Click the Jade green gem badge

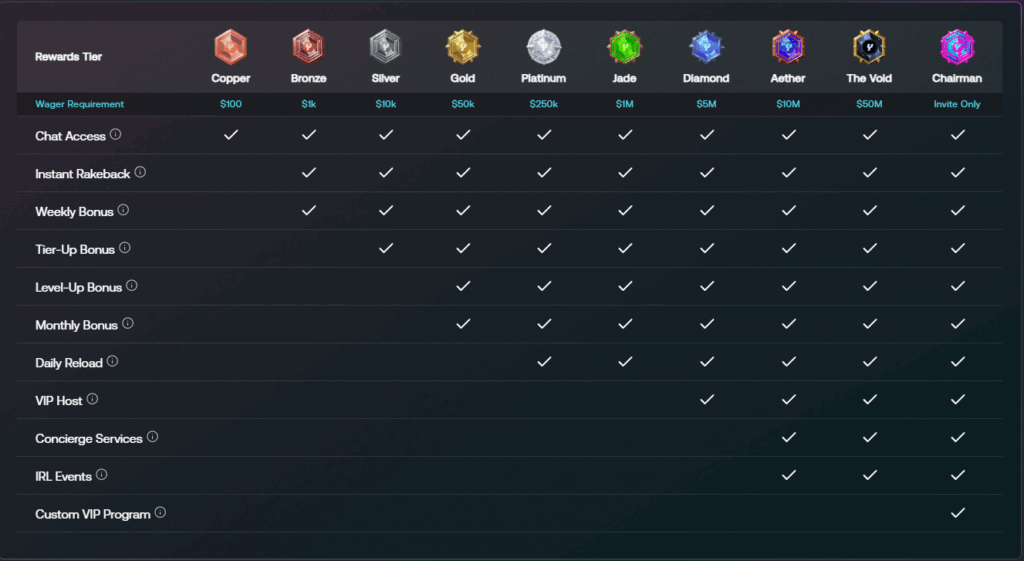click(624, 47)
